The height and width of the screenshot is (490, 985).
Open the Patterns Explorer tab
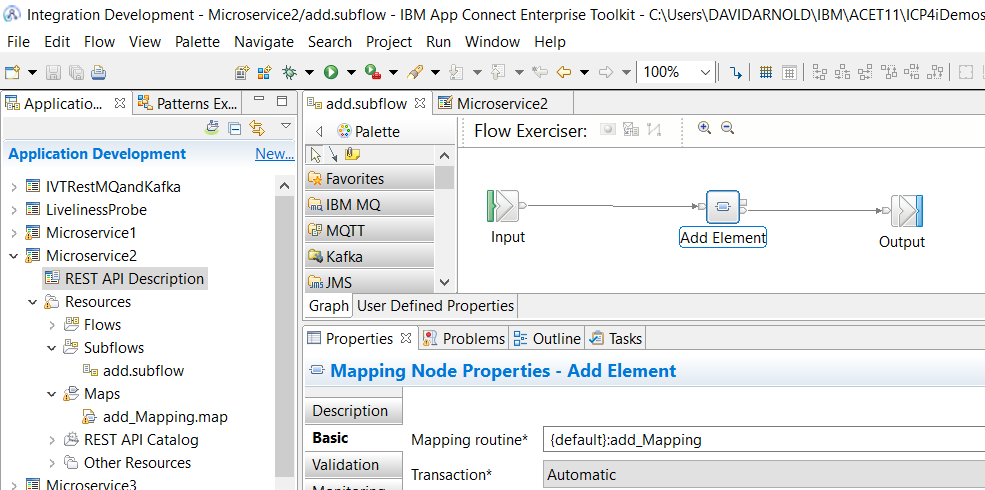[188, 103]
